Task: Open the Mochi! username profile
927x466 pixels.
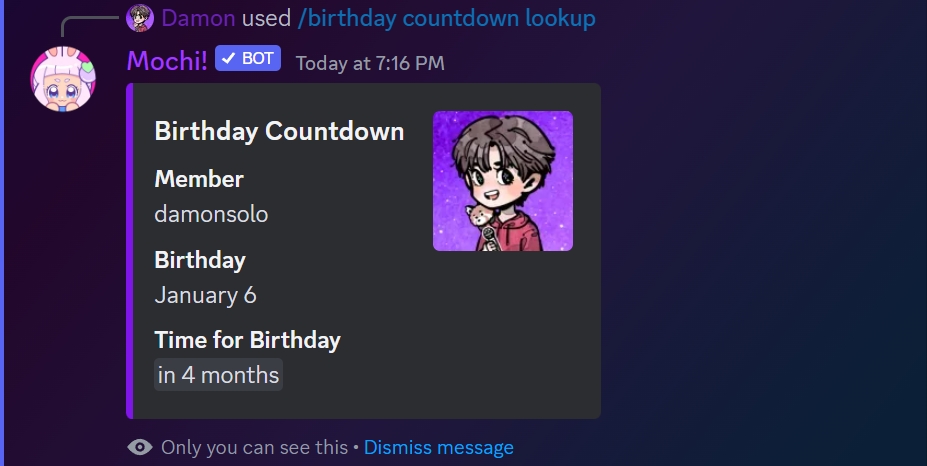Action: (x=167, y=60)
